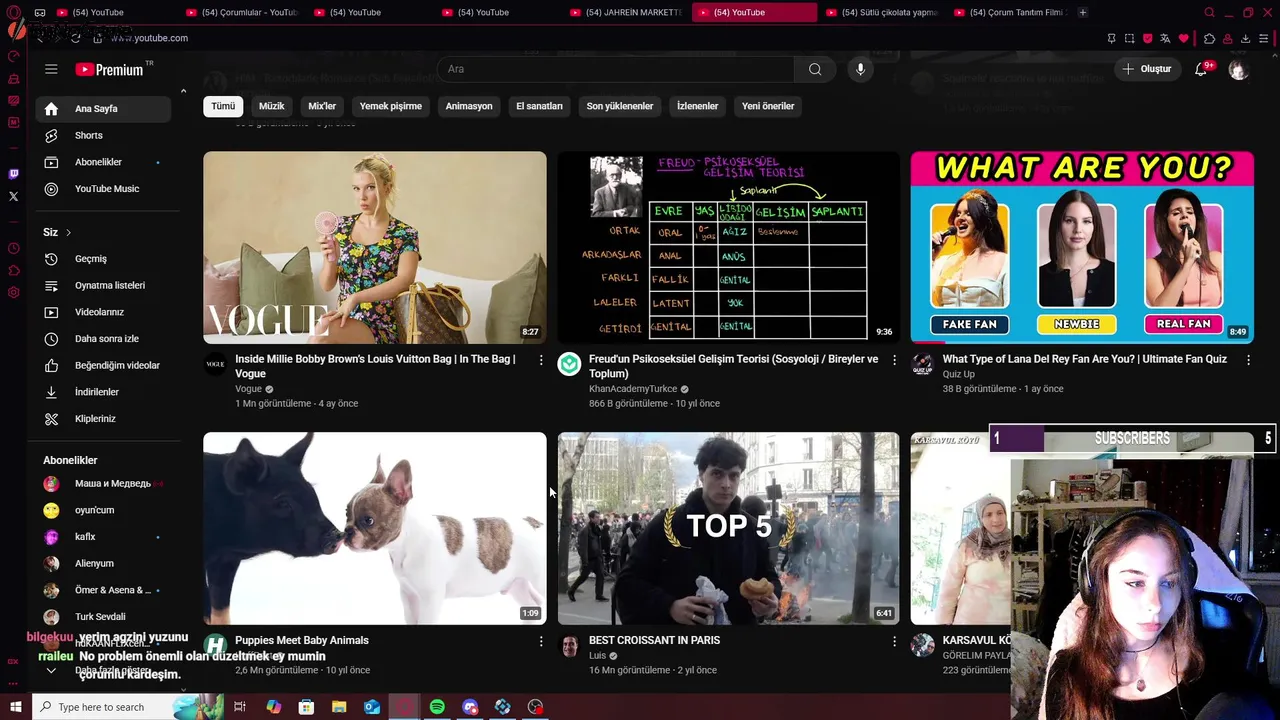This screenshot has width=1280, height=720.
Task: Open Abonelikler in the sidebar
Action: 103,162
